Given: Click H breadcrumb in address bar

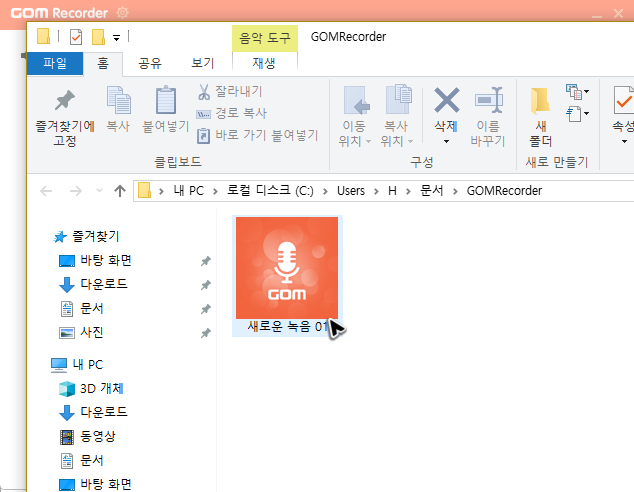Looking at the screenshot, I should click(x=392, y=191).
